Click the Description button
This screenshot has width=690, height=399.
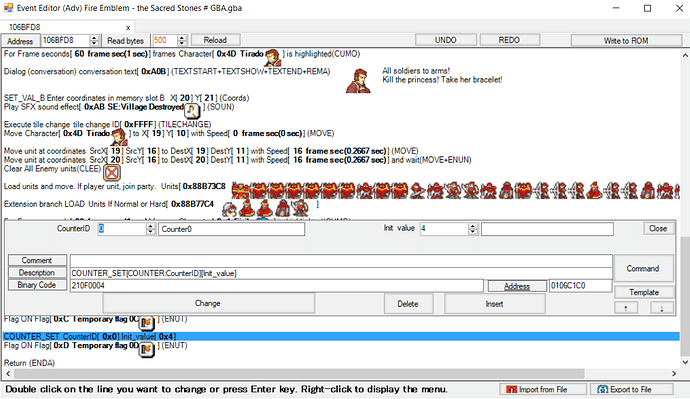tap(37, 273)
